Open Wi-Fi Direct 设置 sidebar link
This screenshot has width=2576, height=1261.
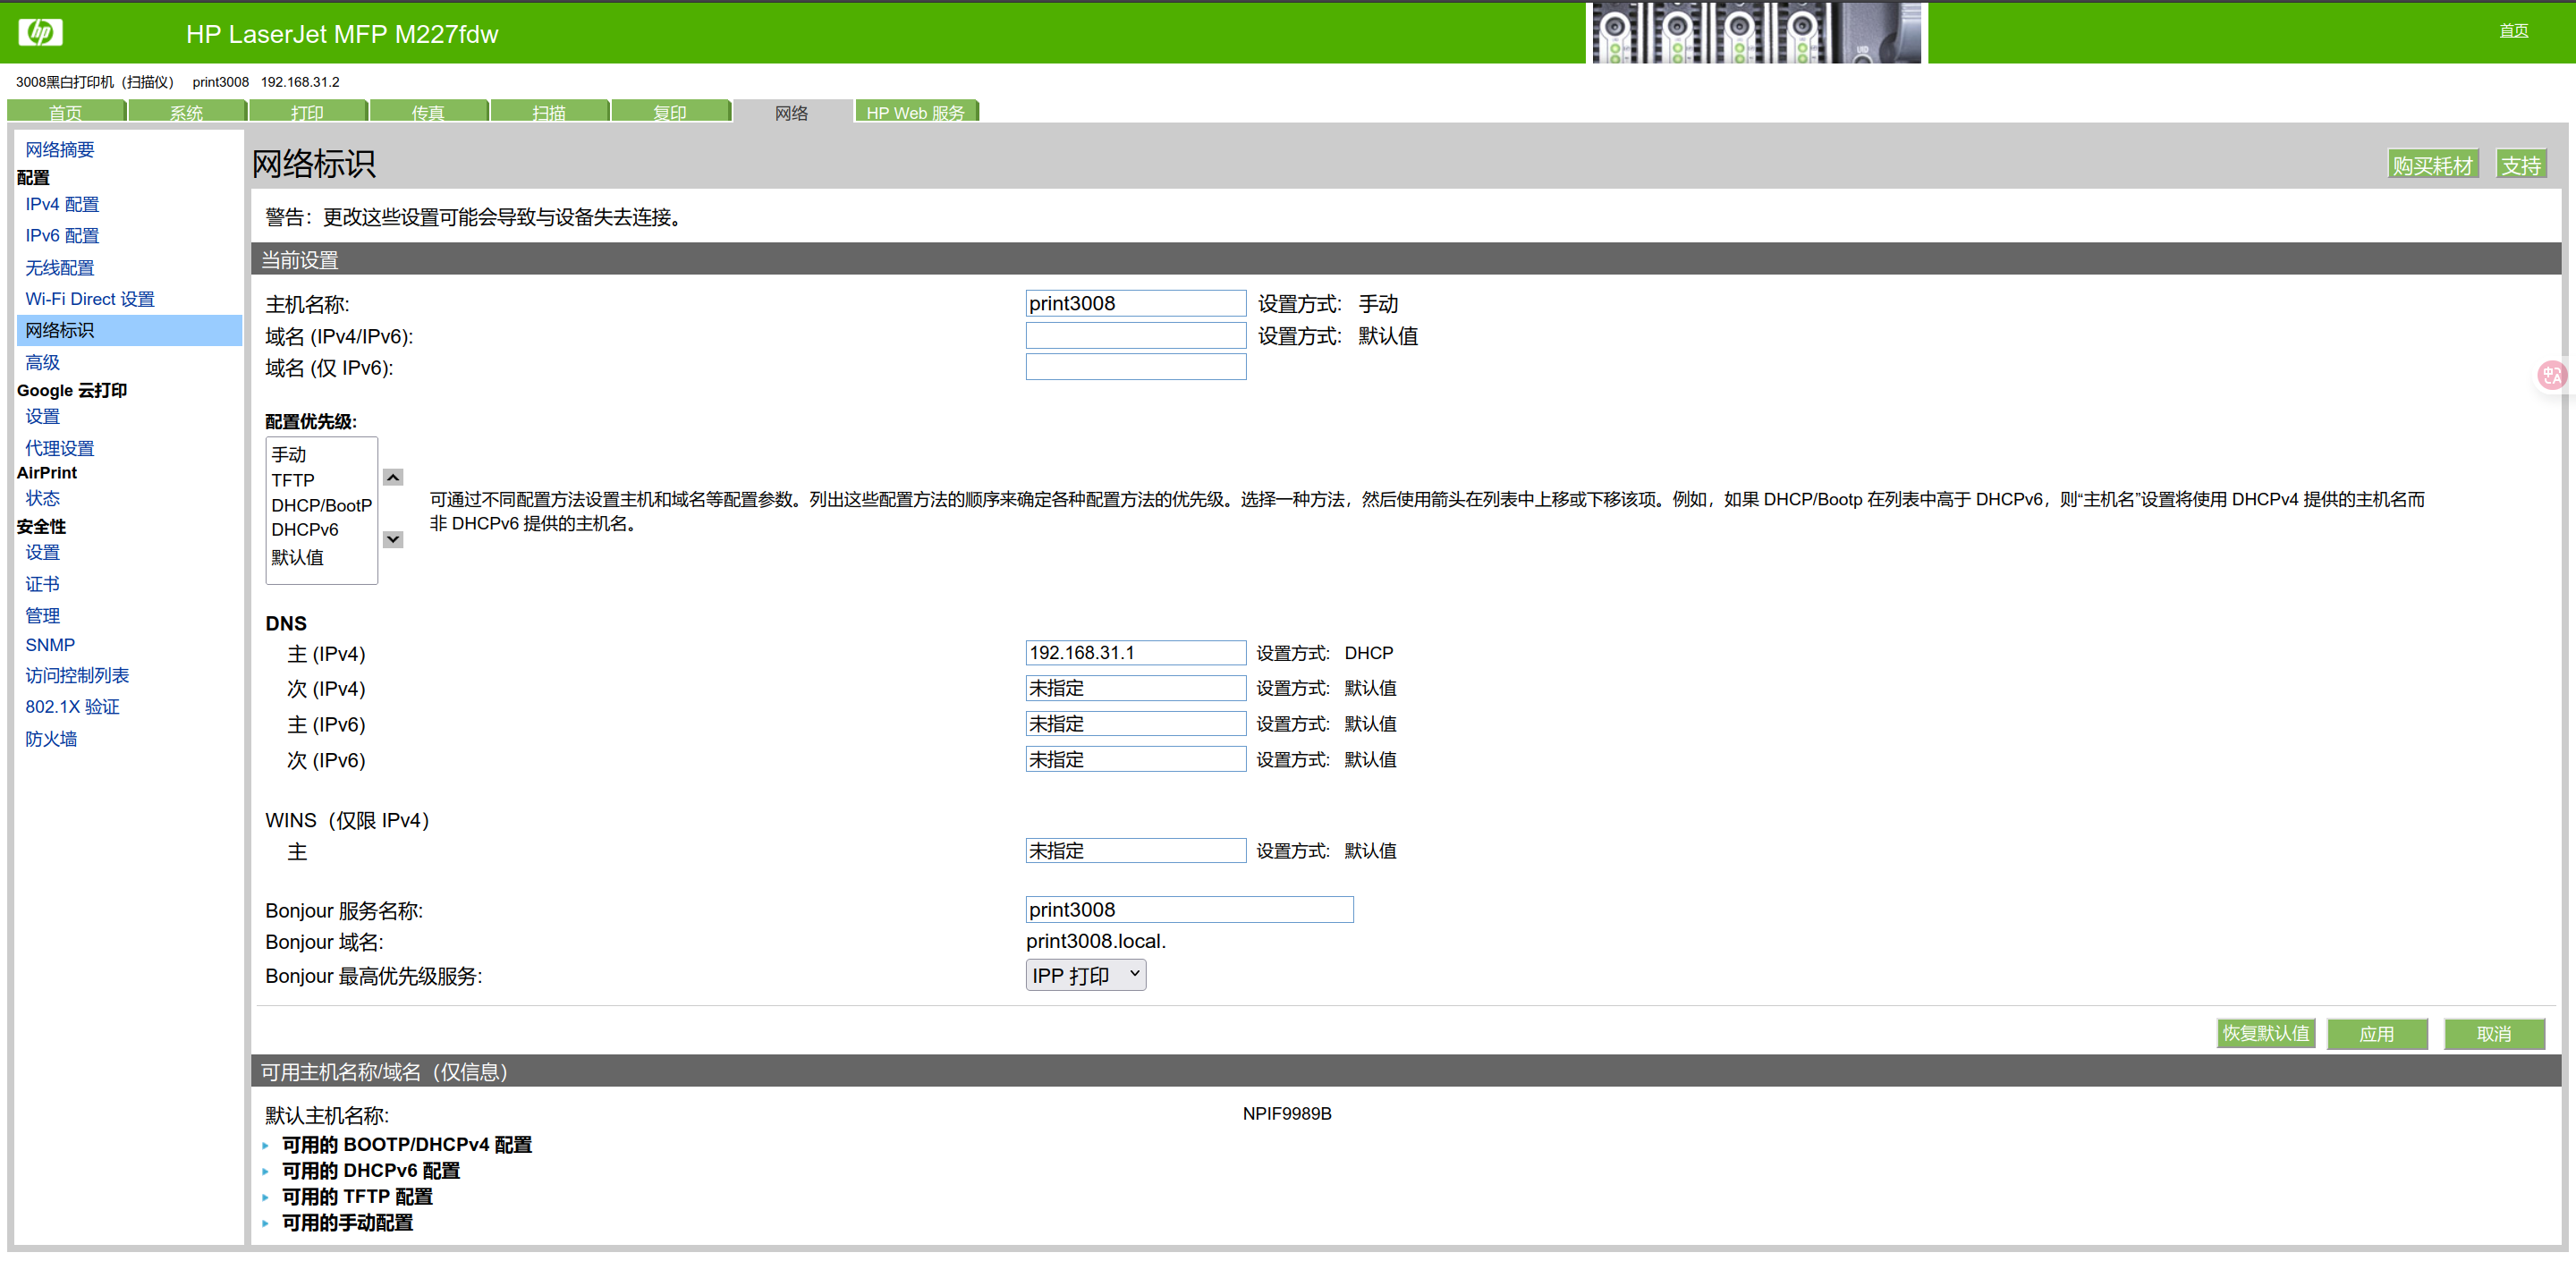tap(90, 298)
